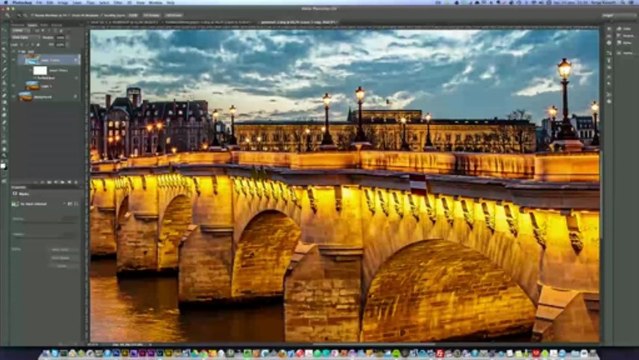Open the Photoshop application menu

click(x=22, y=2)
